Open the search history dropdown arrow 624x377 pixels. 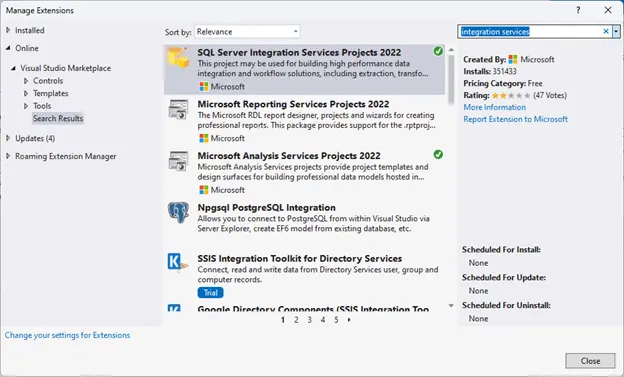[x=616, y=31]
